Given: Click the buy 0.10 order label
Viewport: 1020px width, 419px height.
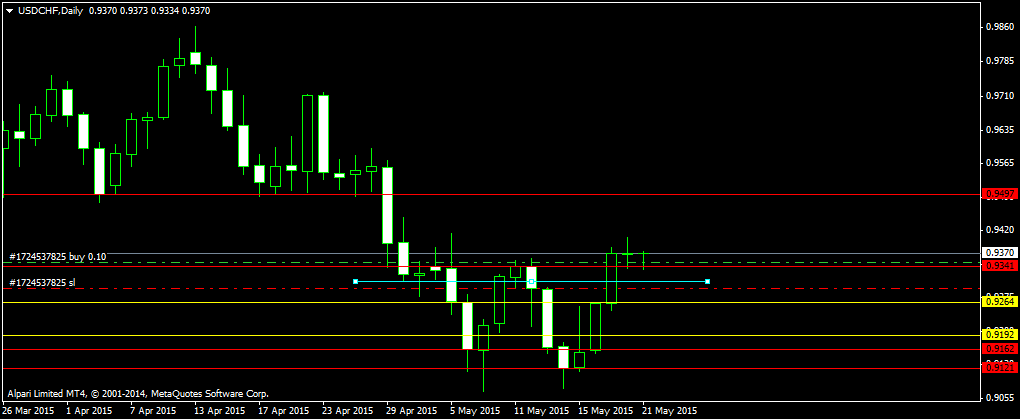Looking at the screenshot, I should tap(57, 256).
